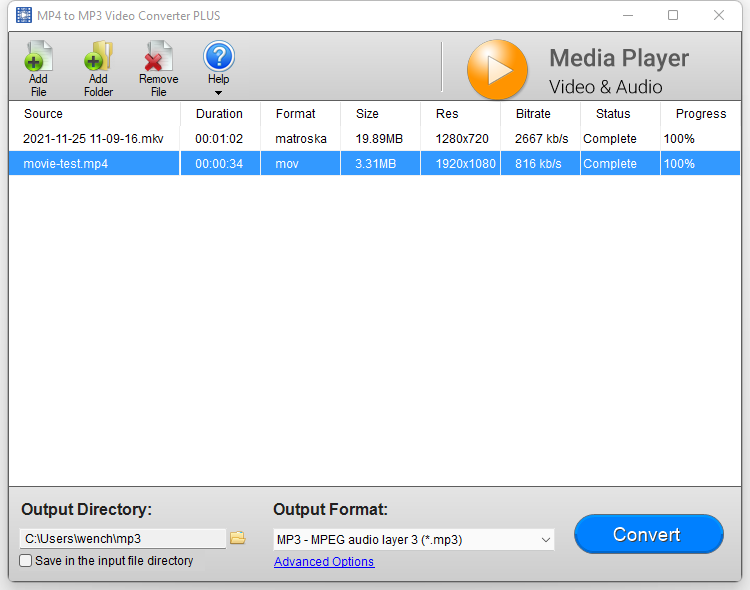The image size is (750, 590).
Task: Click the 00:00:34 duration cell
Action: (219, 164)
